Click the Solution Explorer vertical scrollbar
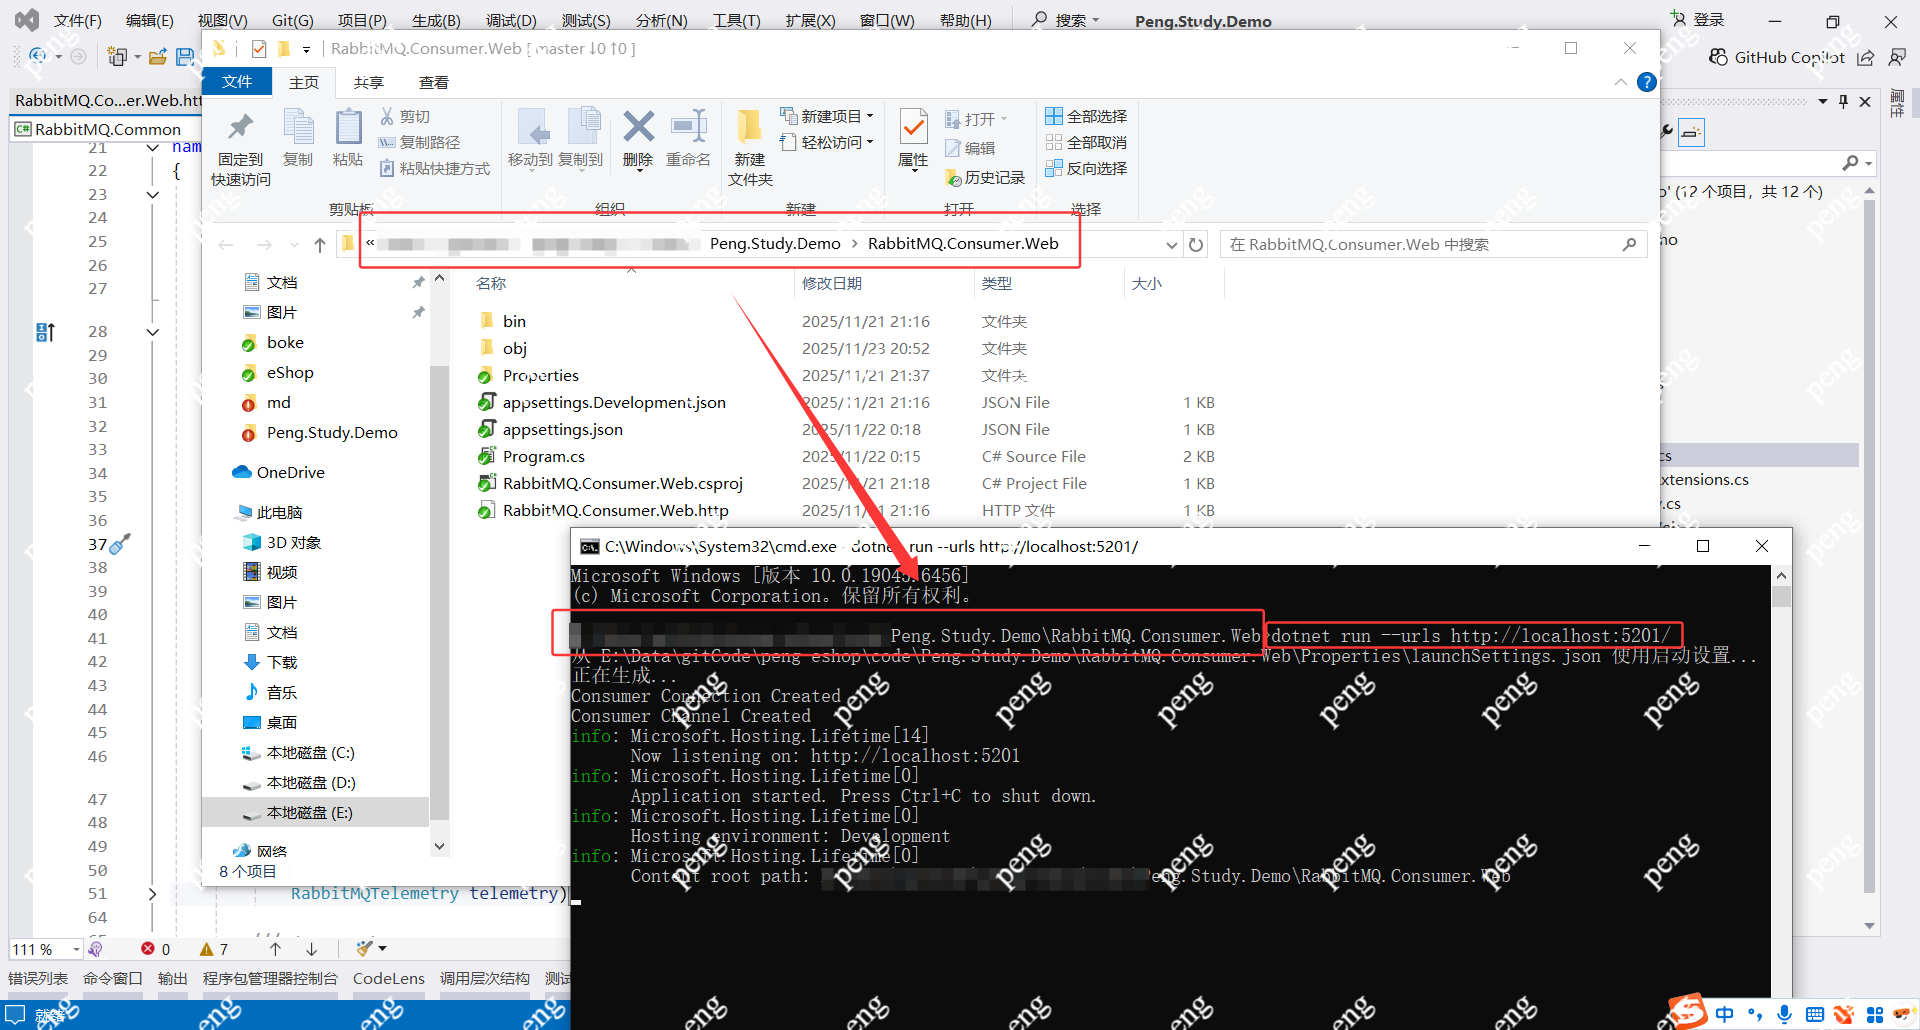Image resolution: width=1920 pixels, height=1030 pixels. click(1869, 545)
